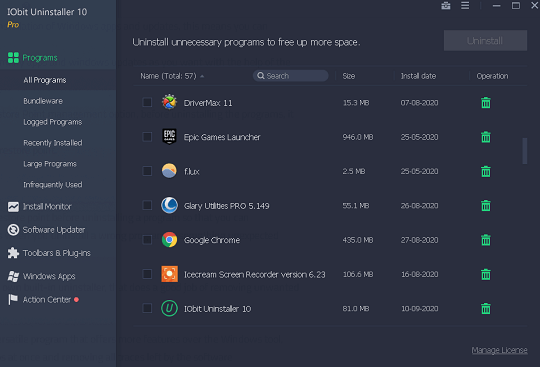
Task: Tick the DriverMax 11 checkbox
Action: click(147, 102)
